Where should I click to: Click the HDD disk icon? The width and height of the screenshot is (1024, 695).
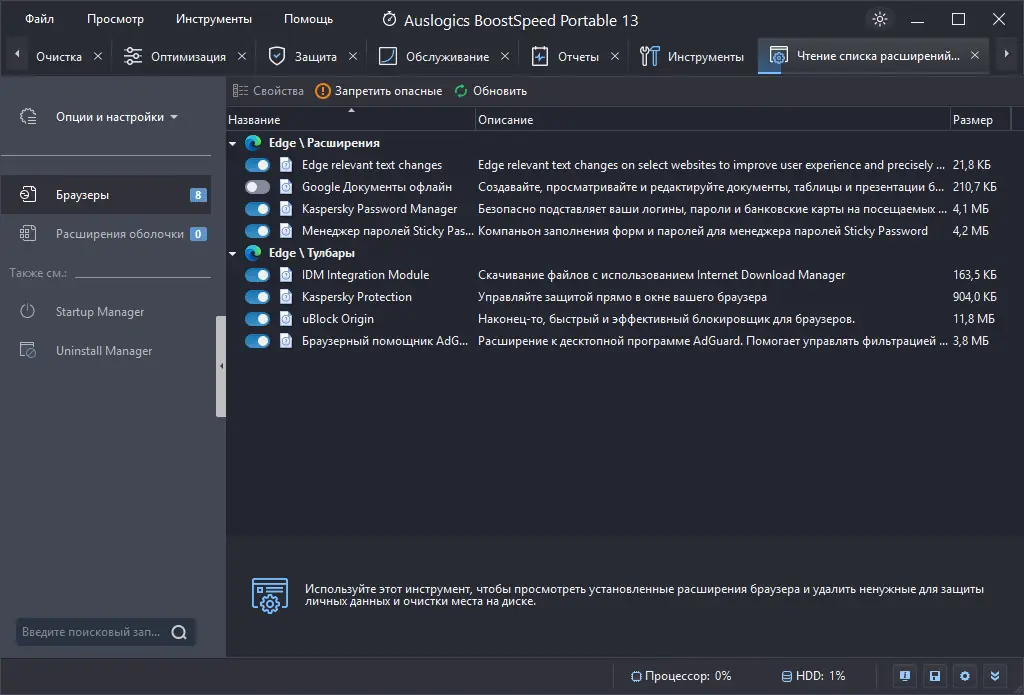787,676
